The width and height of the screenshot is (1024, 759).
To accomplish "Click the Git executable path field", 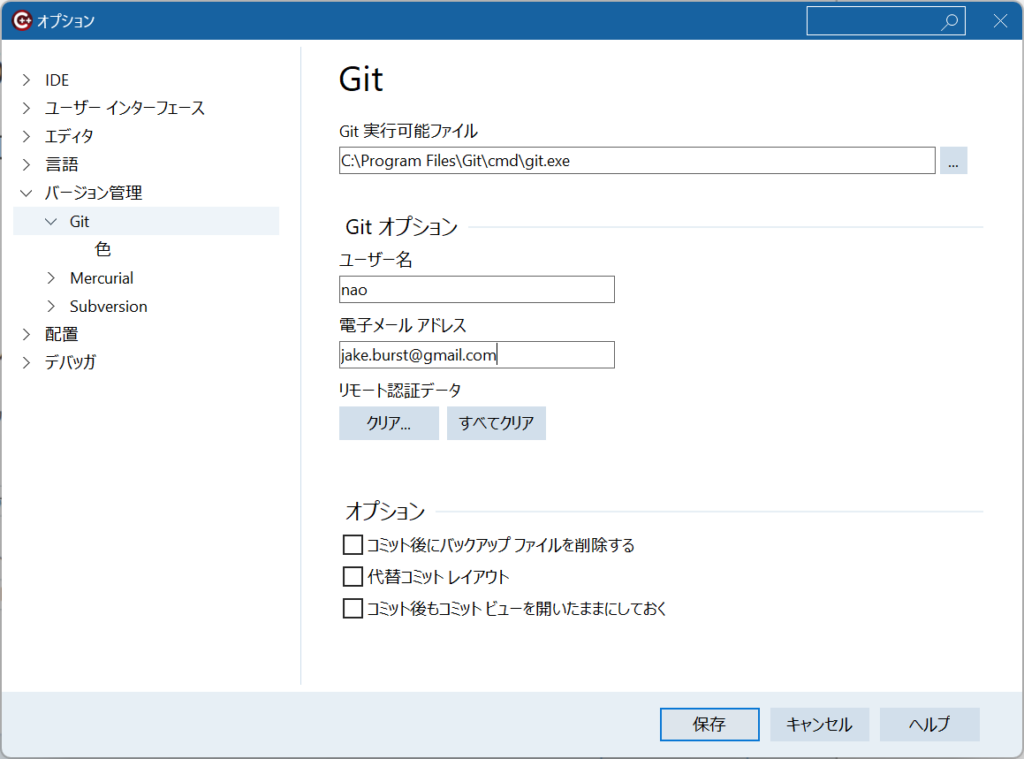I will pyautogui.click(x=636, y=160).
